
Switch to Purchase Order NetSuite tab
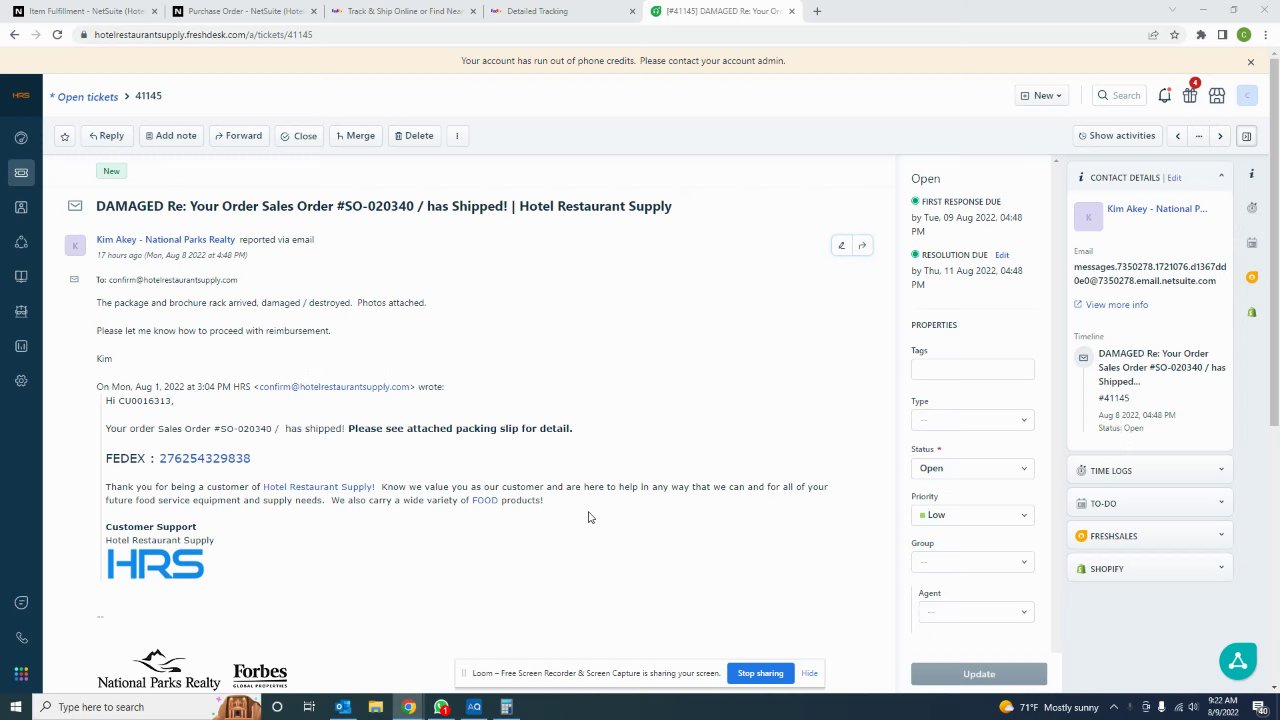click(243, 12)
